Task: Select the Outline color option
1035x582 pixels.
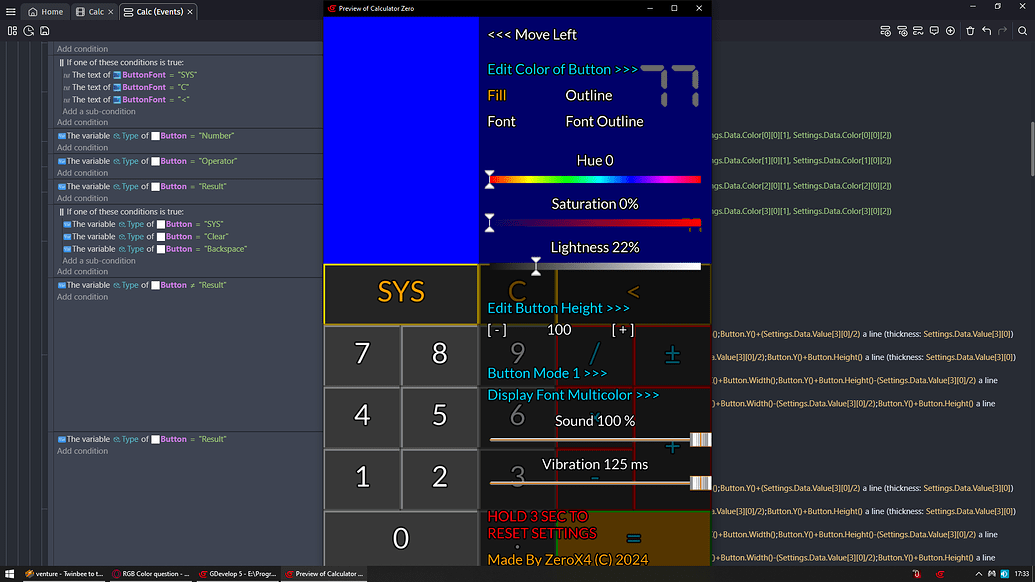Action: (x=589, y=96)
